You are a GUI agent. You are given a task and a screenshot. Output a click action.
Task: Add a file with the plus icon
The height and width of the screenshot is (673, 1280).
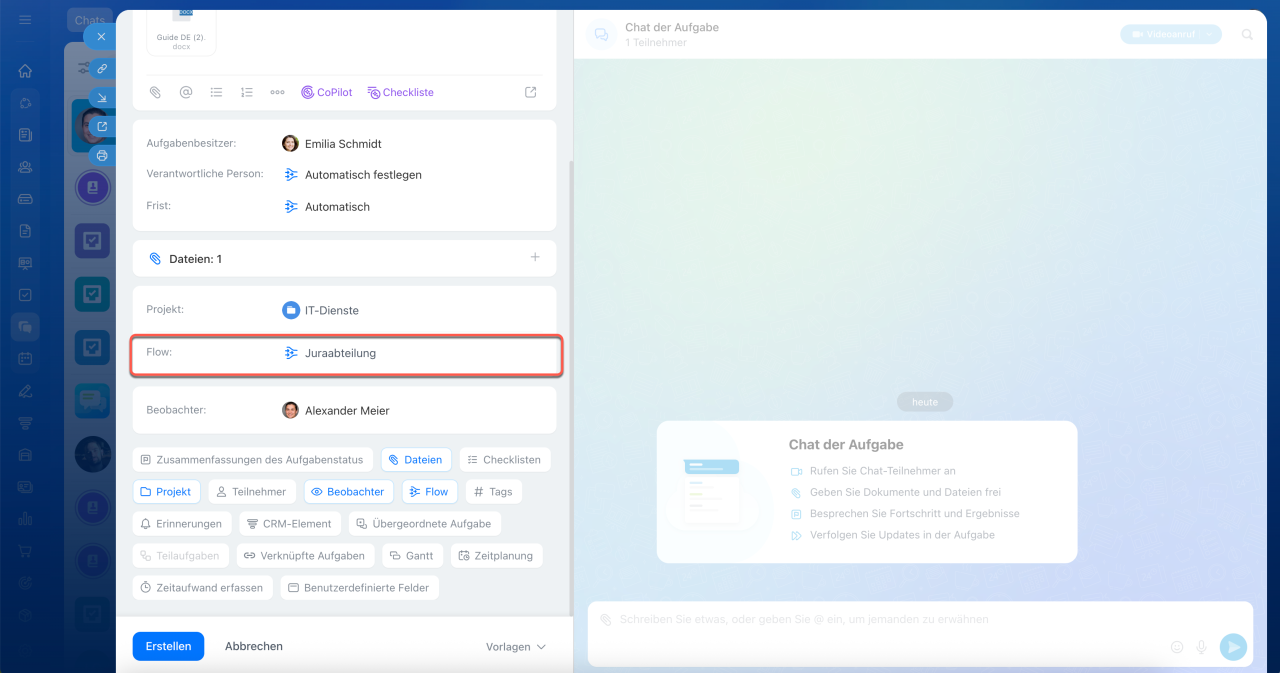click(535, 258)
